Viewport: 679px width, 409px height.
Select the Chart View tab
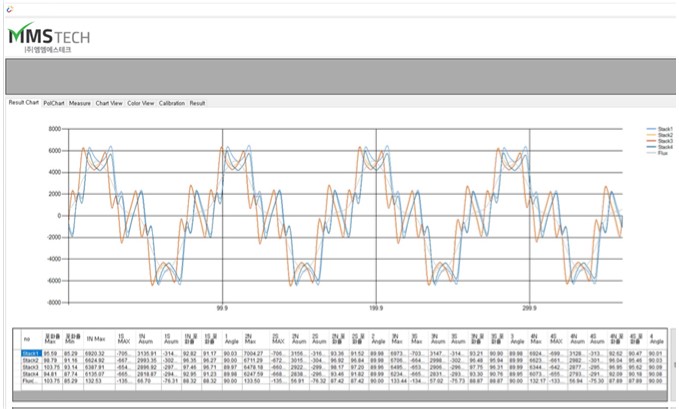click(109, 102)
